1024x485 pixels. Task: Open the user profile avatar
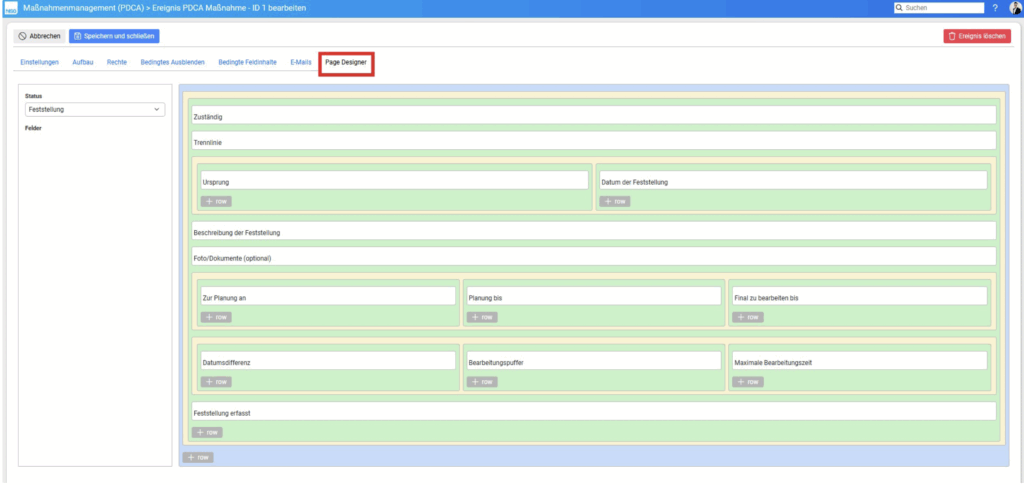pyautogui.click(x=1015, y=8)
